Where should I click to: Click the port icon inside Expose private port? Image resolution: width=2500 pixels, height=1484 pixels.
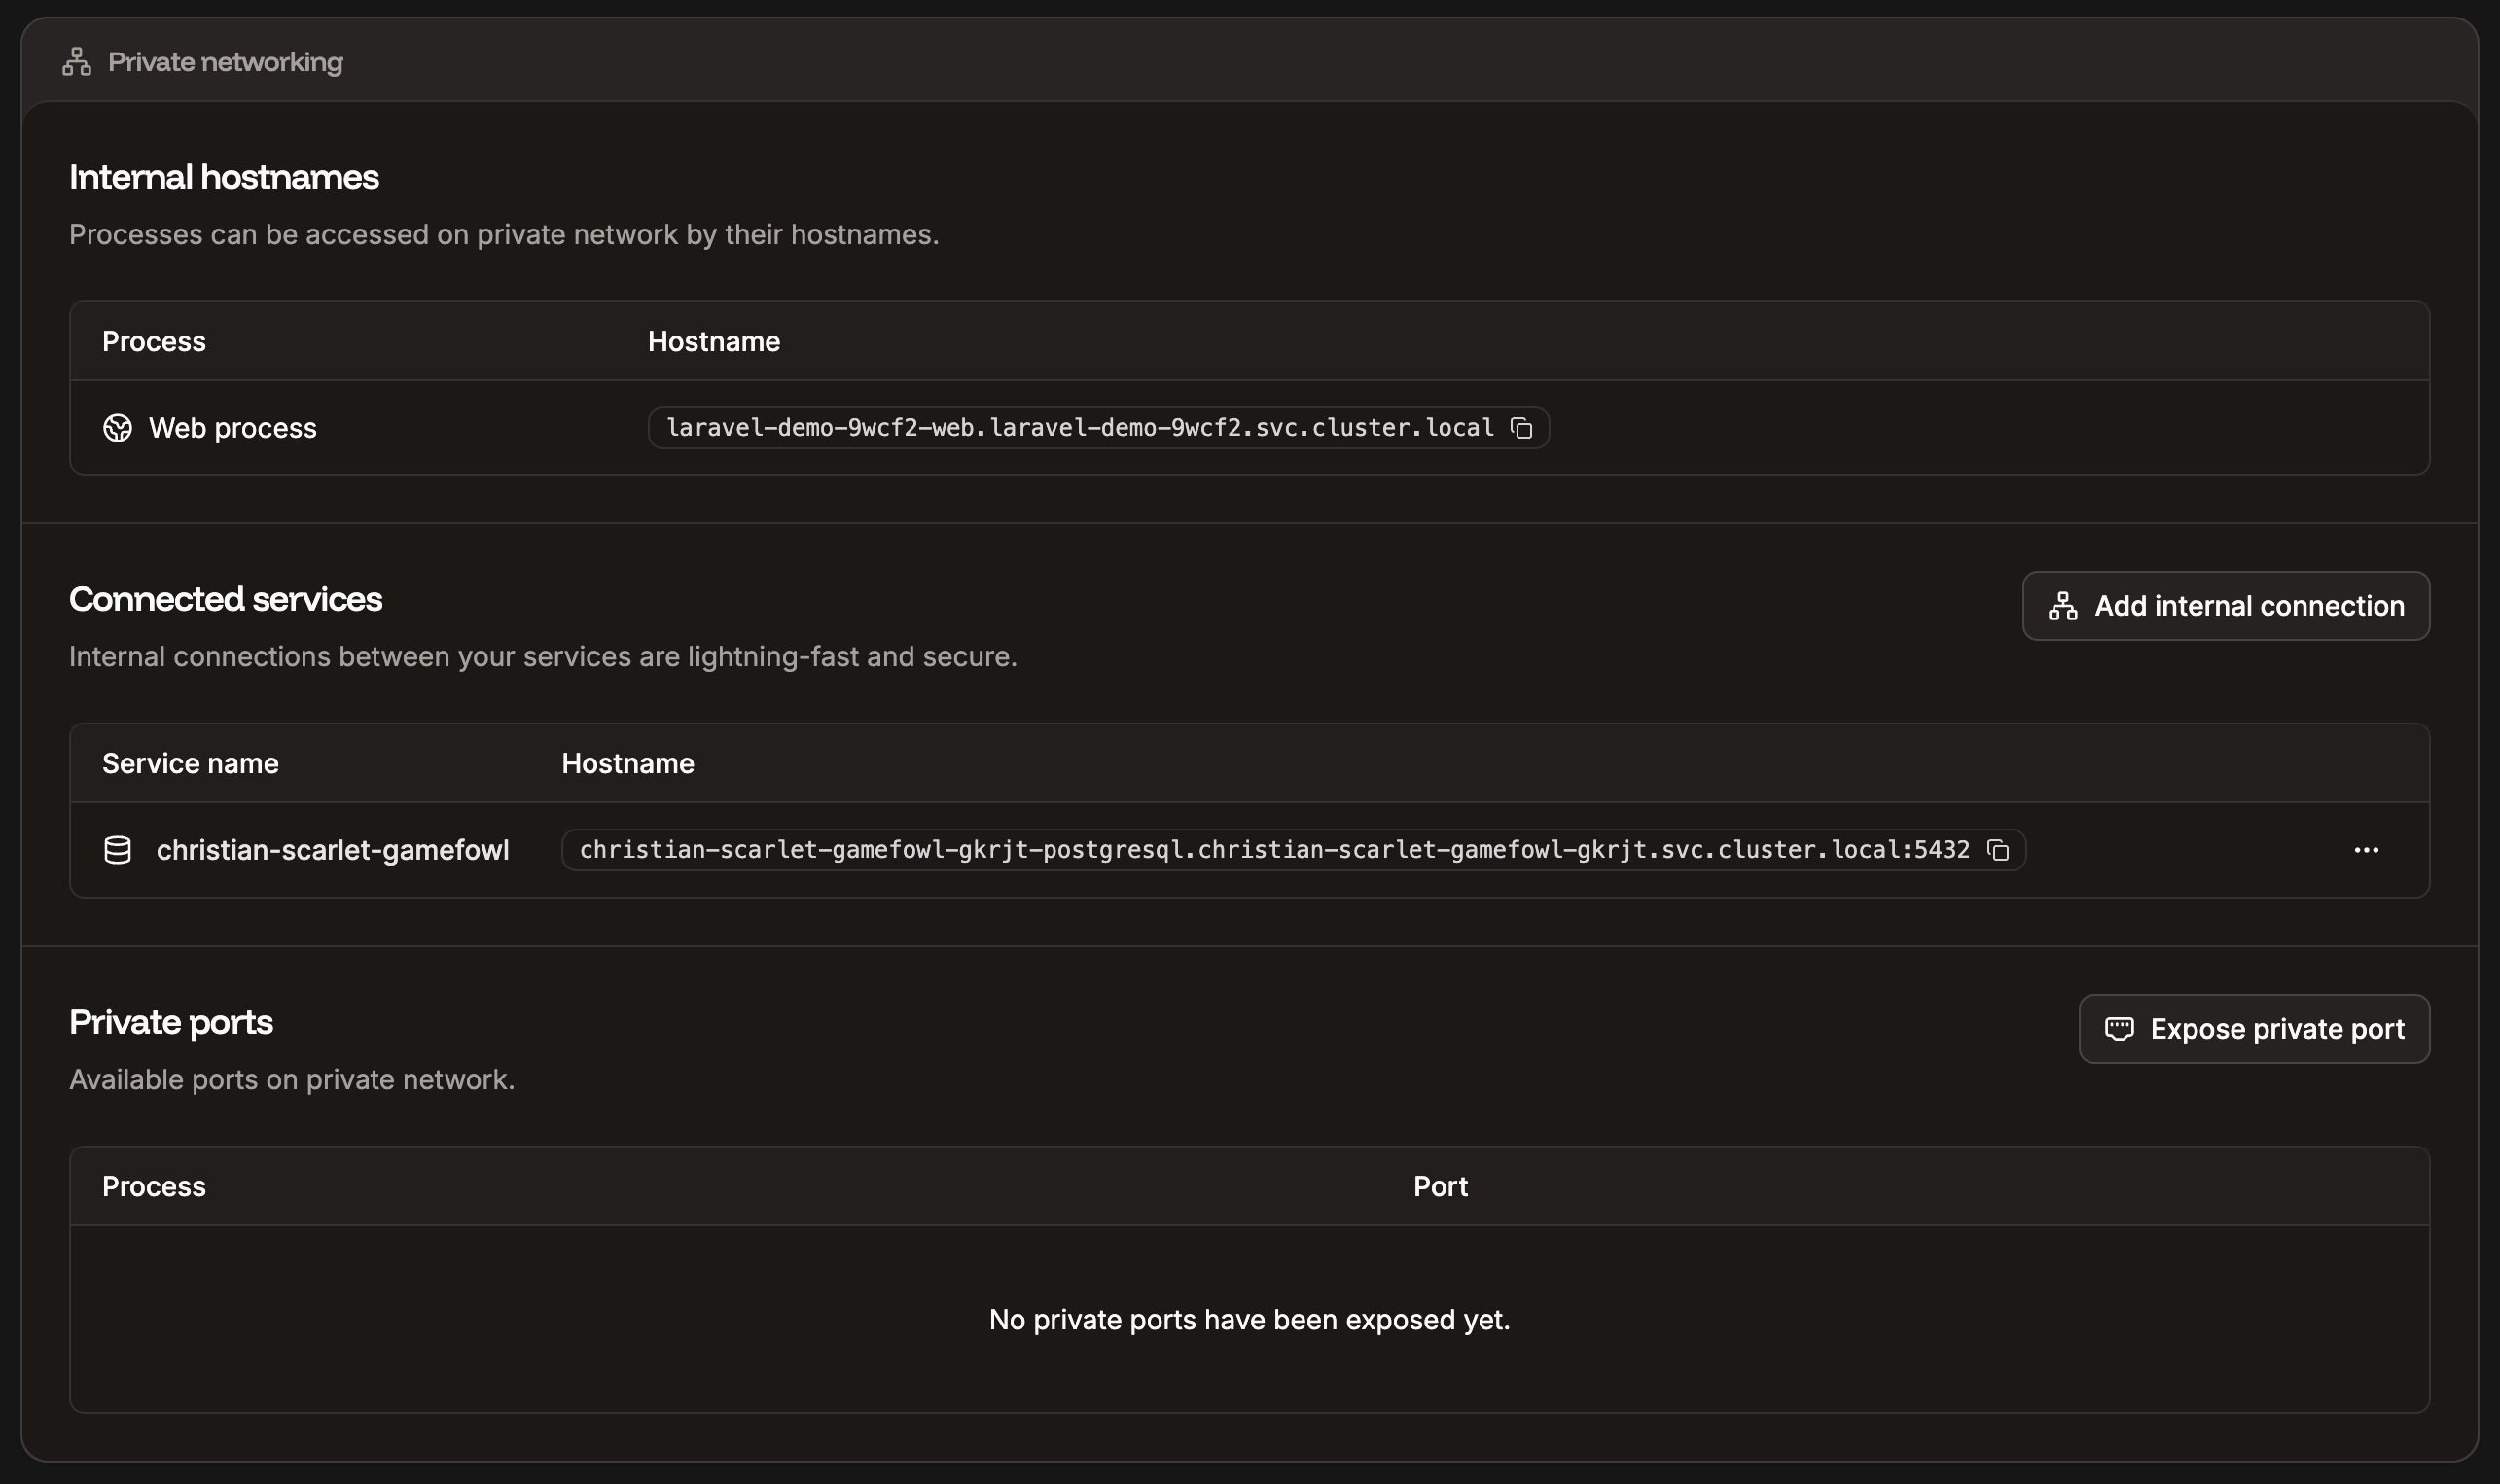(2120, 1028)
